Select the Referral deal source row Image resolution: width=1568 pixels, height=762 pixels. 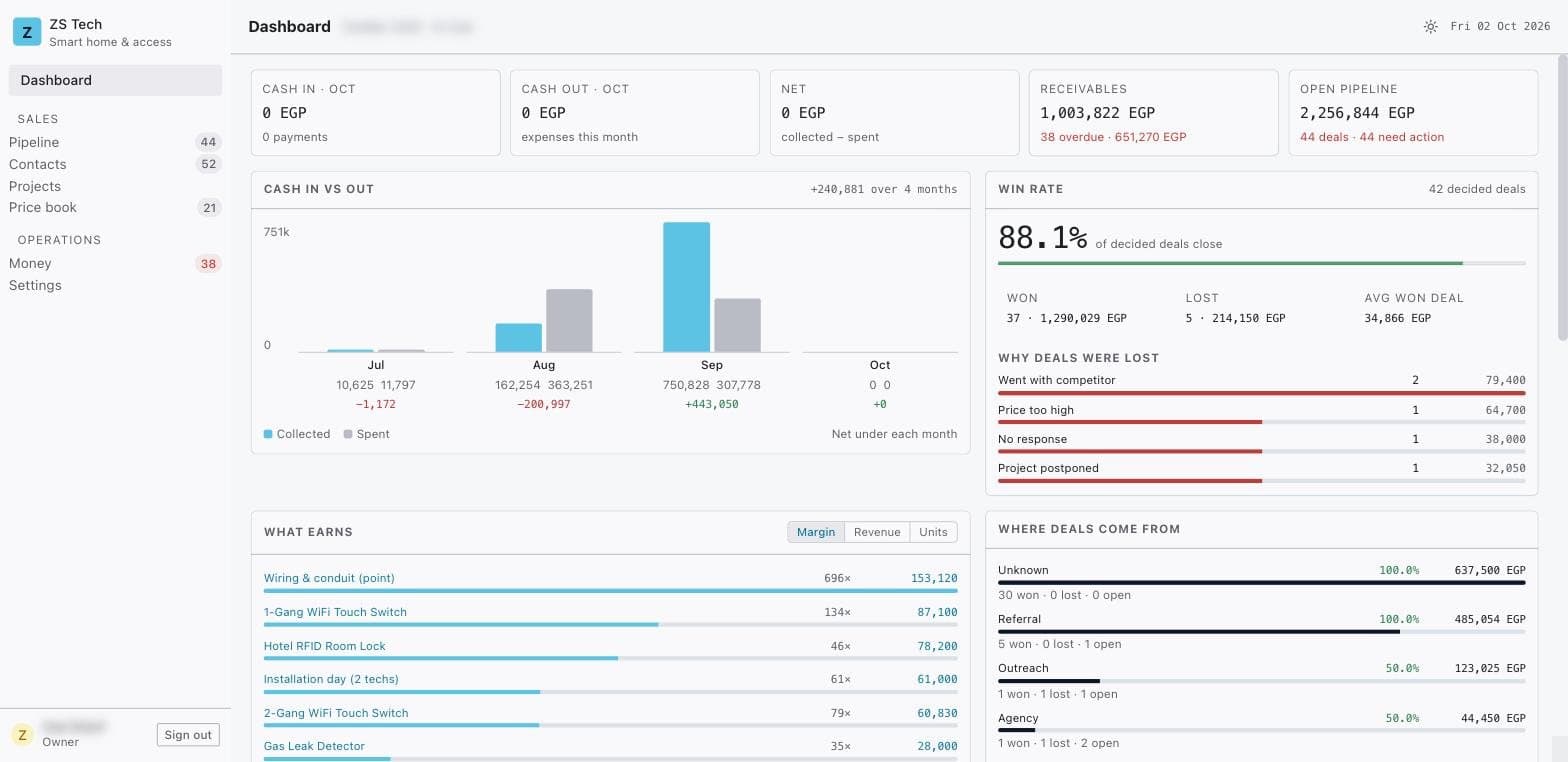click(1262, 631)
